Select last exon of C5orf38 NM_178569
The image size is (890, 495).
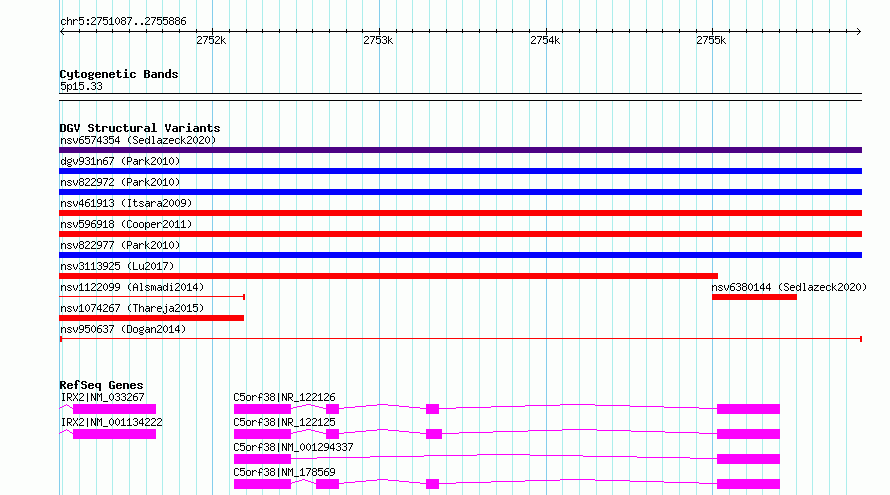[748, 484]
